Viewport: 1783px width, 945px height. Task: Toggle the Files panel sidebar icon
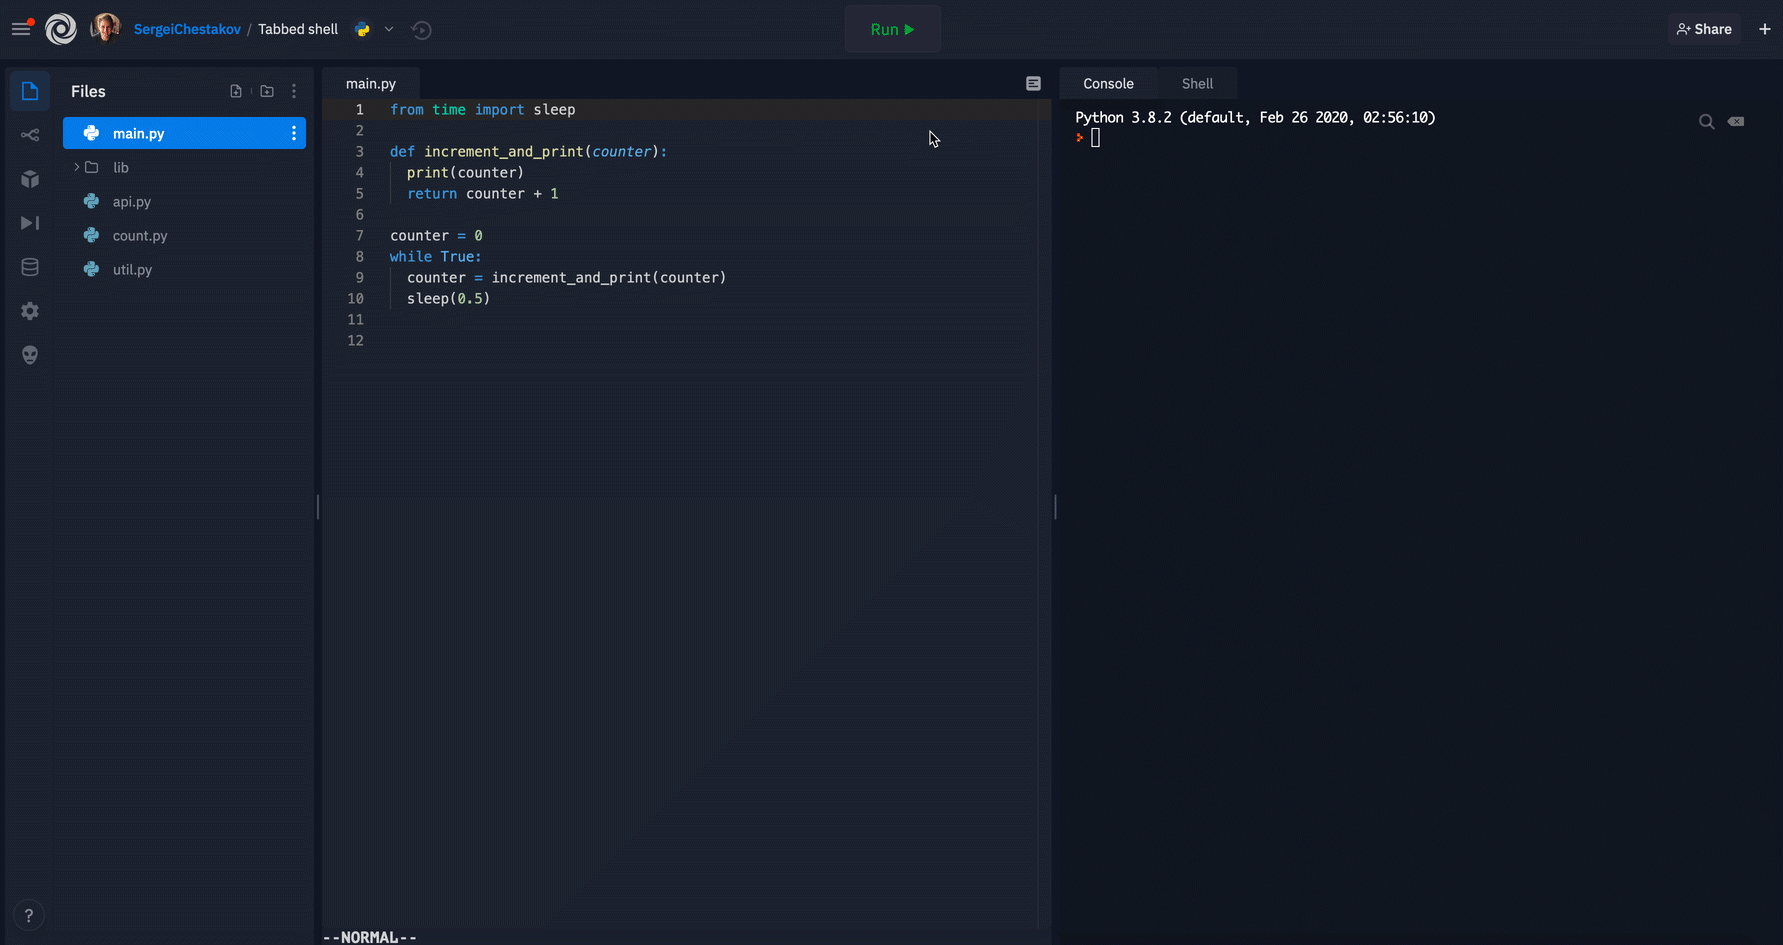click(x=30, y=91)
